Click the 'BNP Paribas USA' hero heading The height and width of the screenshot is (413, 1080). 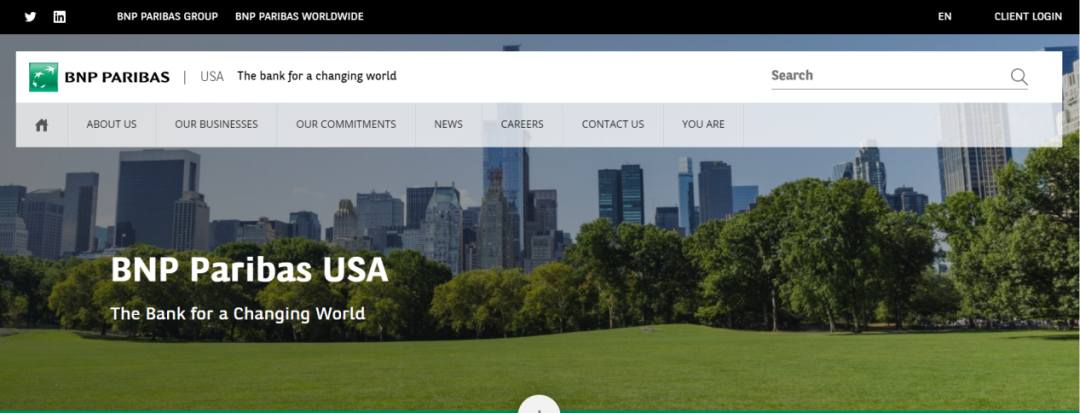[249, 270]
